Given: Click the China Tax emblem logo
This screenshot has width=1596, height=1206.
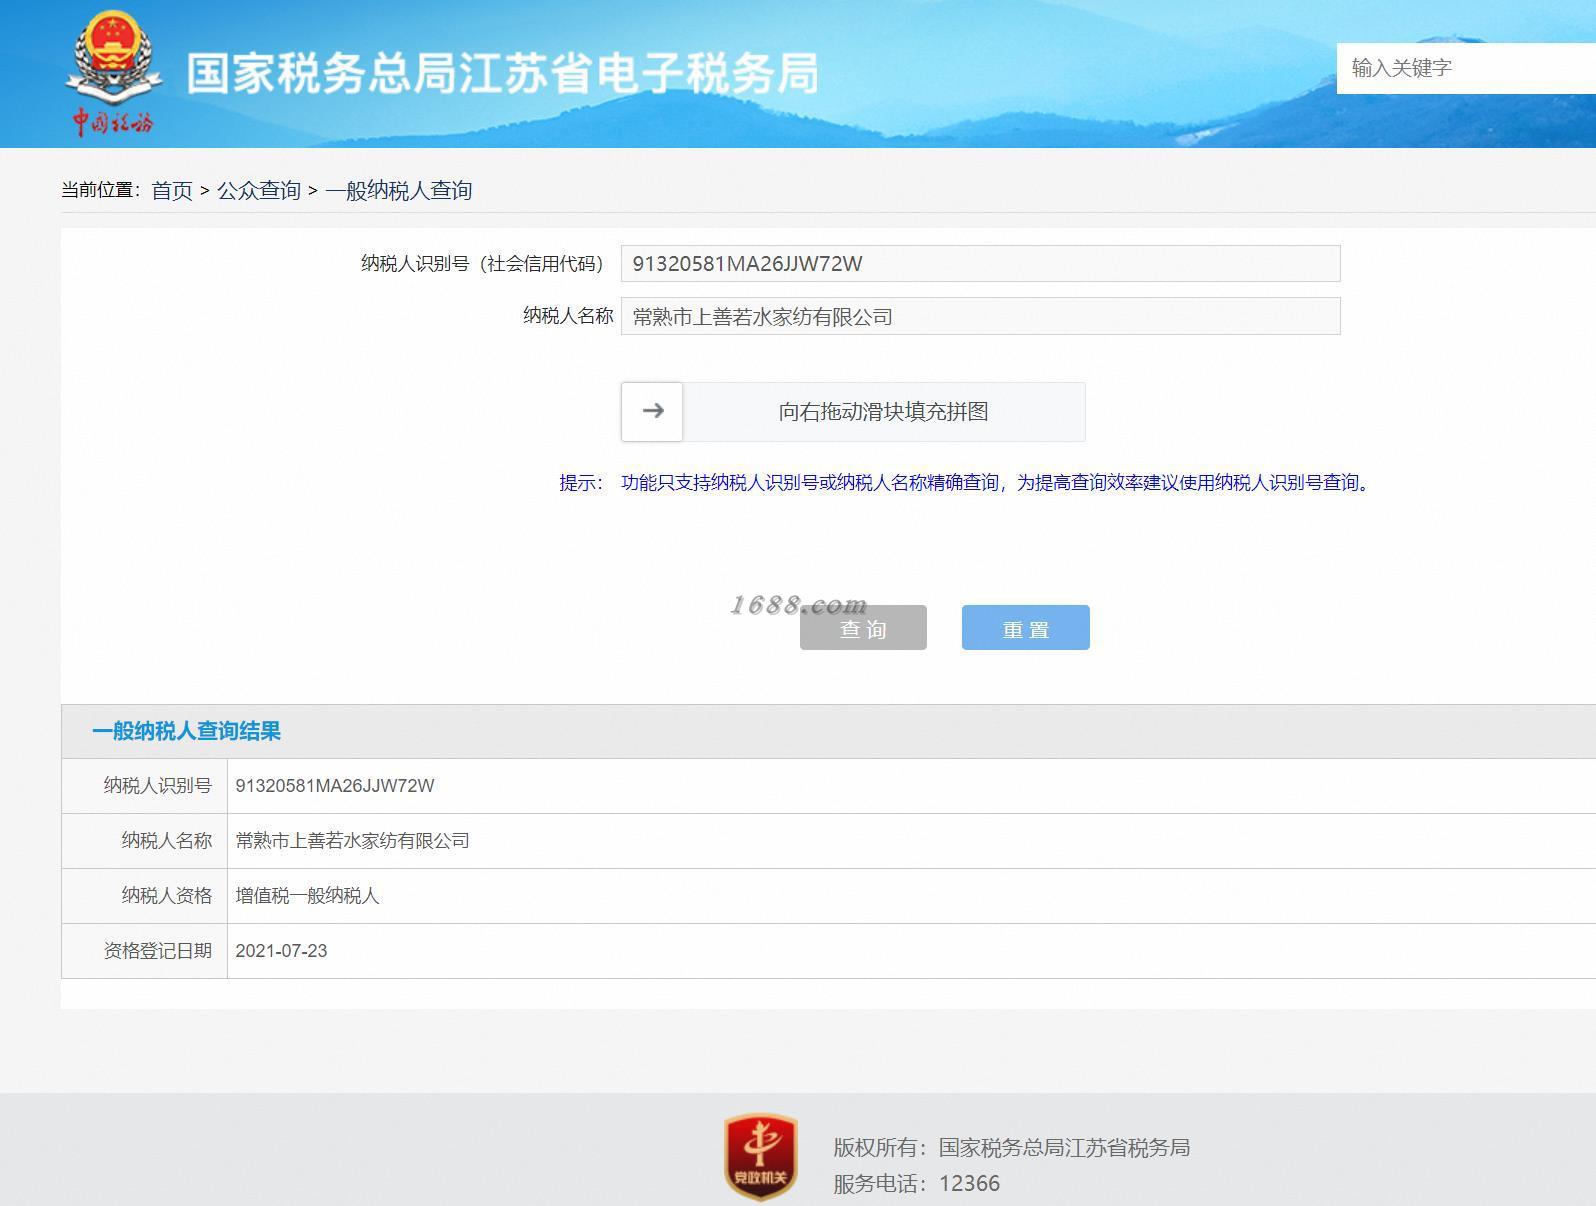Looking at the screenshot, I should [x=113, y=72].
